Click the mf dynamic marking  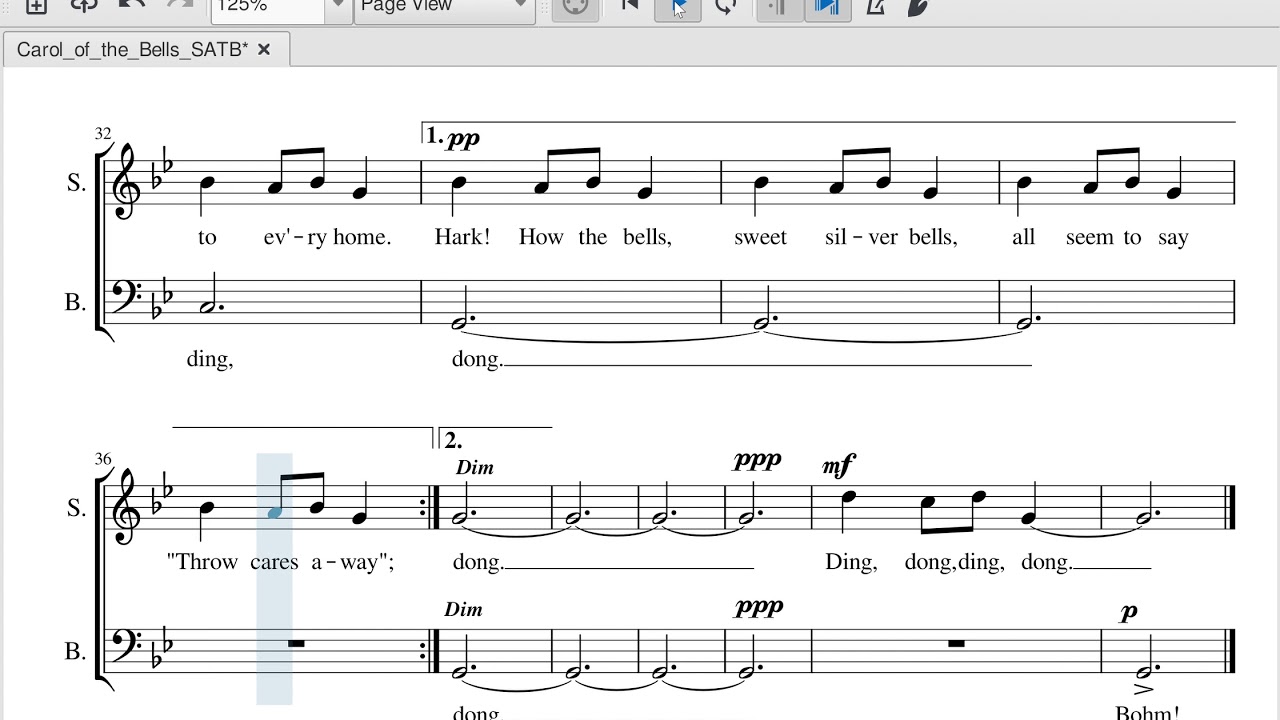(839, 465)
